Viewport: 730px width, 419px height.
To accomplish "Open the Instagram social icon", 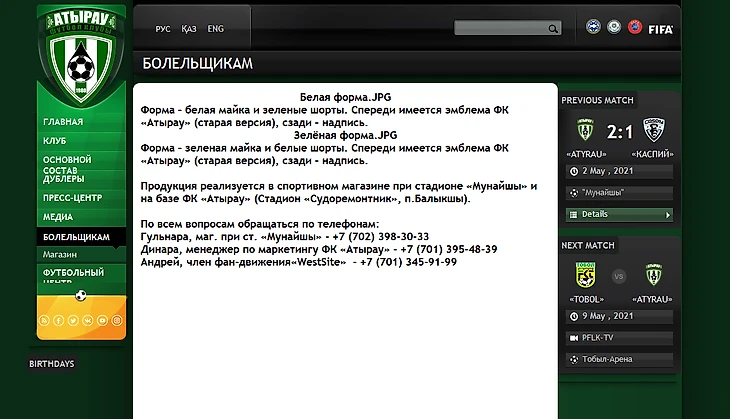I will coord(117,320).
